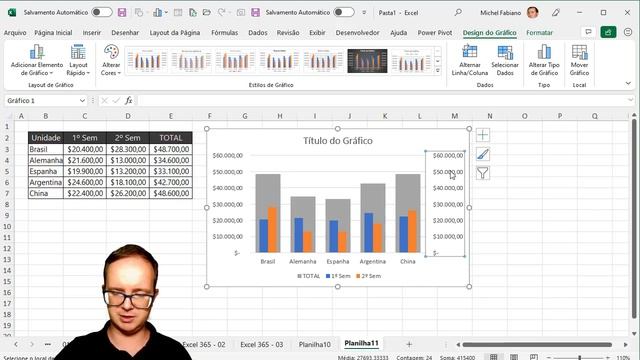
Task: Click Alterar Tipo de Gráfico
Action: 544,60
